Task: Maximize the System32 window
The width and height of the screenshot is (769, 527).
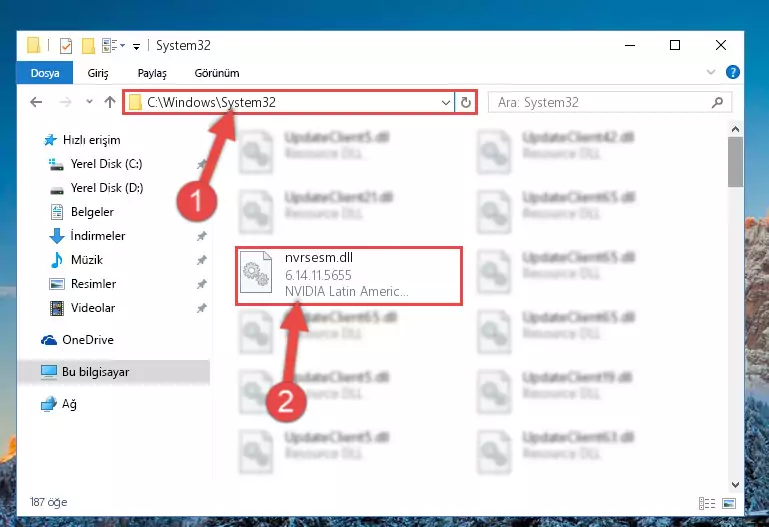Action: click(675, 45)
